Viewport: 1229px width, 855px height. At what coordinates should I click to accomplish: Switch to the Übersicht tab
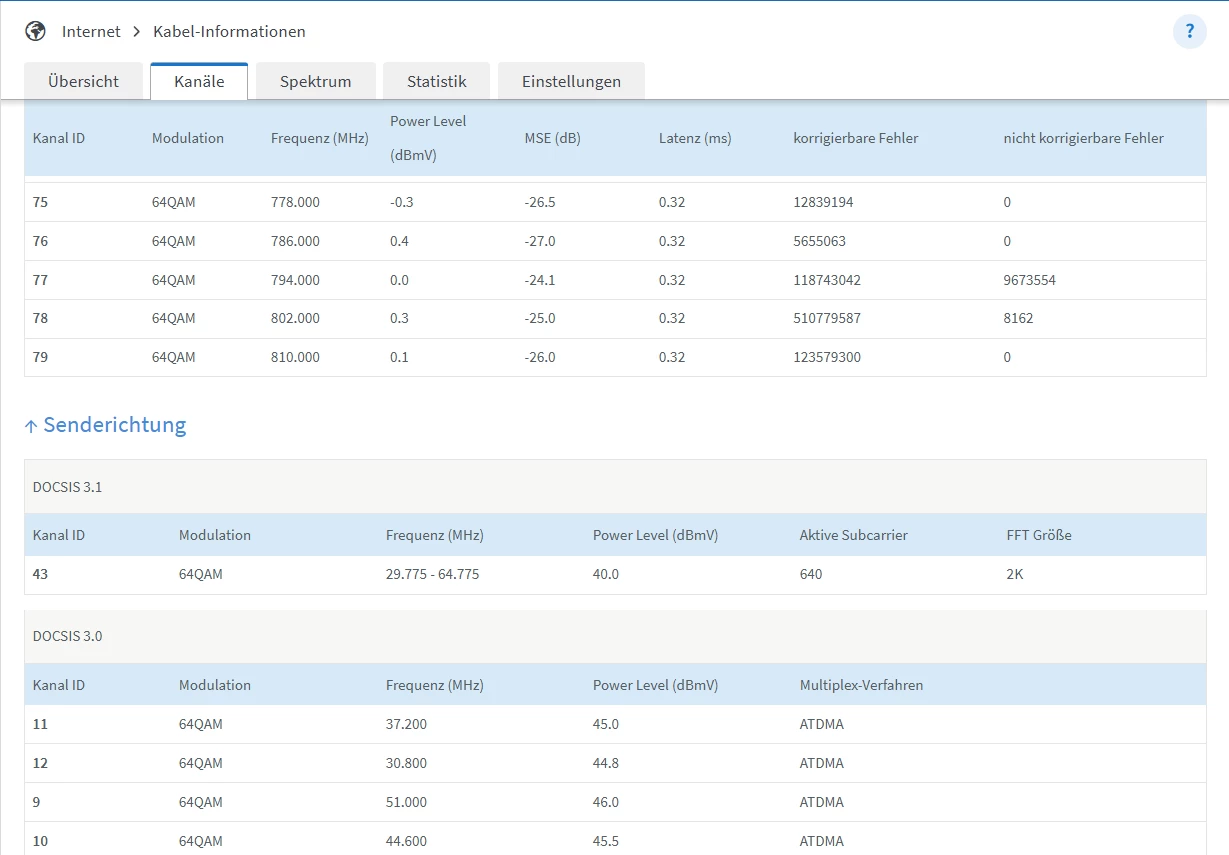83,82
